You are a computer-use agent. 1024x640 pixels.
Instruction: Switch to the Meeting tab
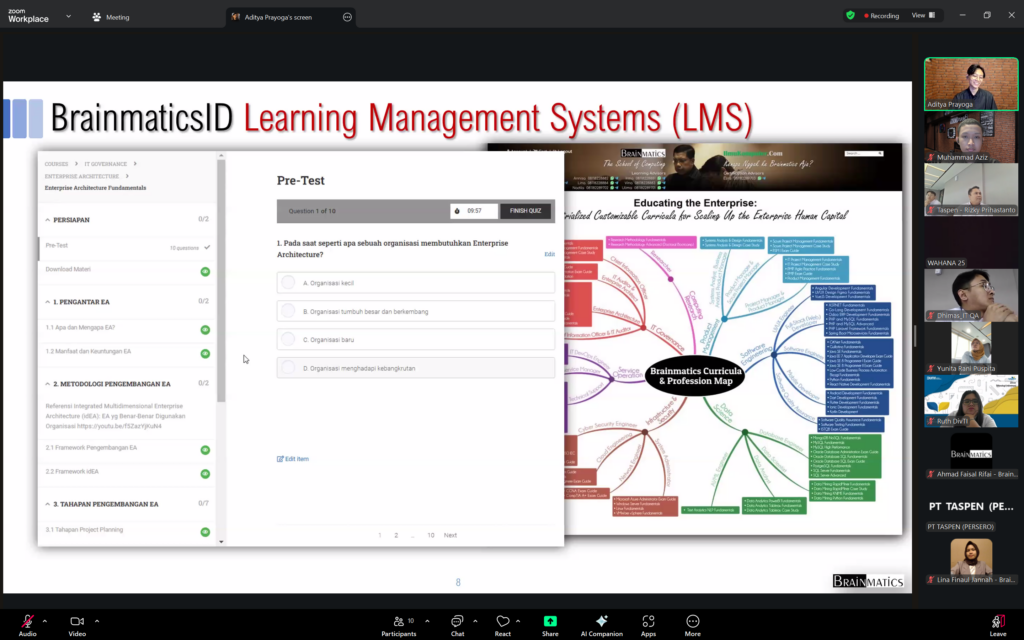(110, 17)
